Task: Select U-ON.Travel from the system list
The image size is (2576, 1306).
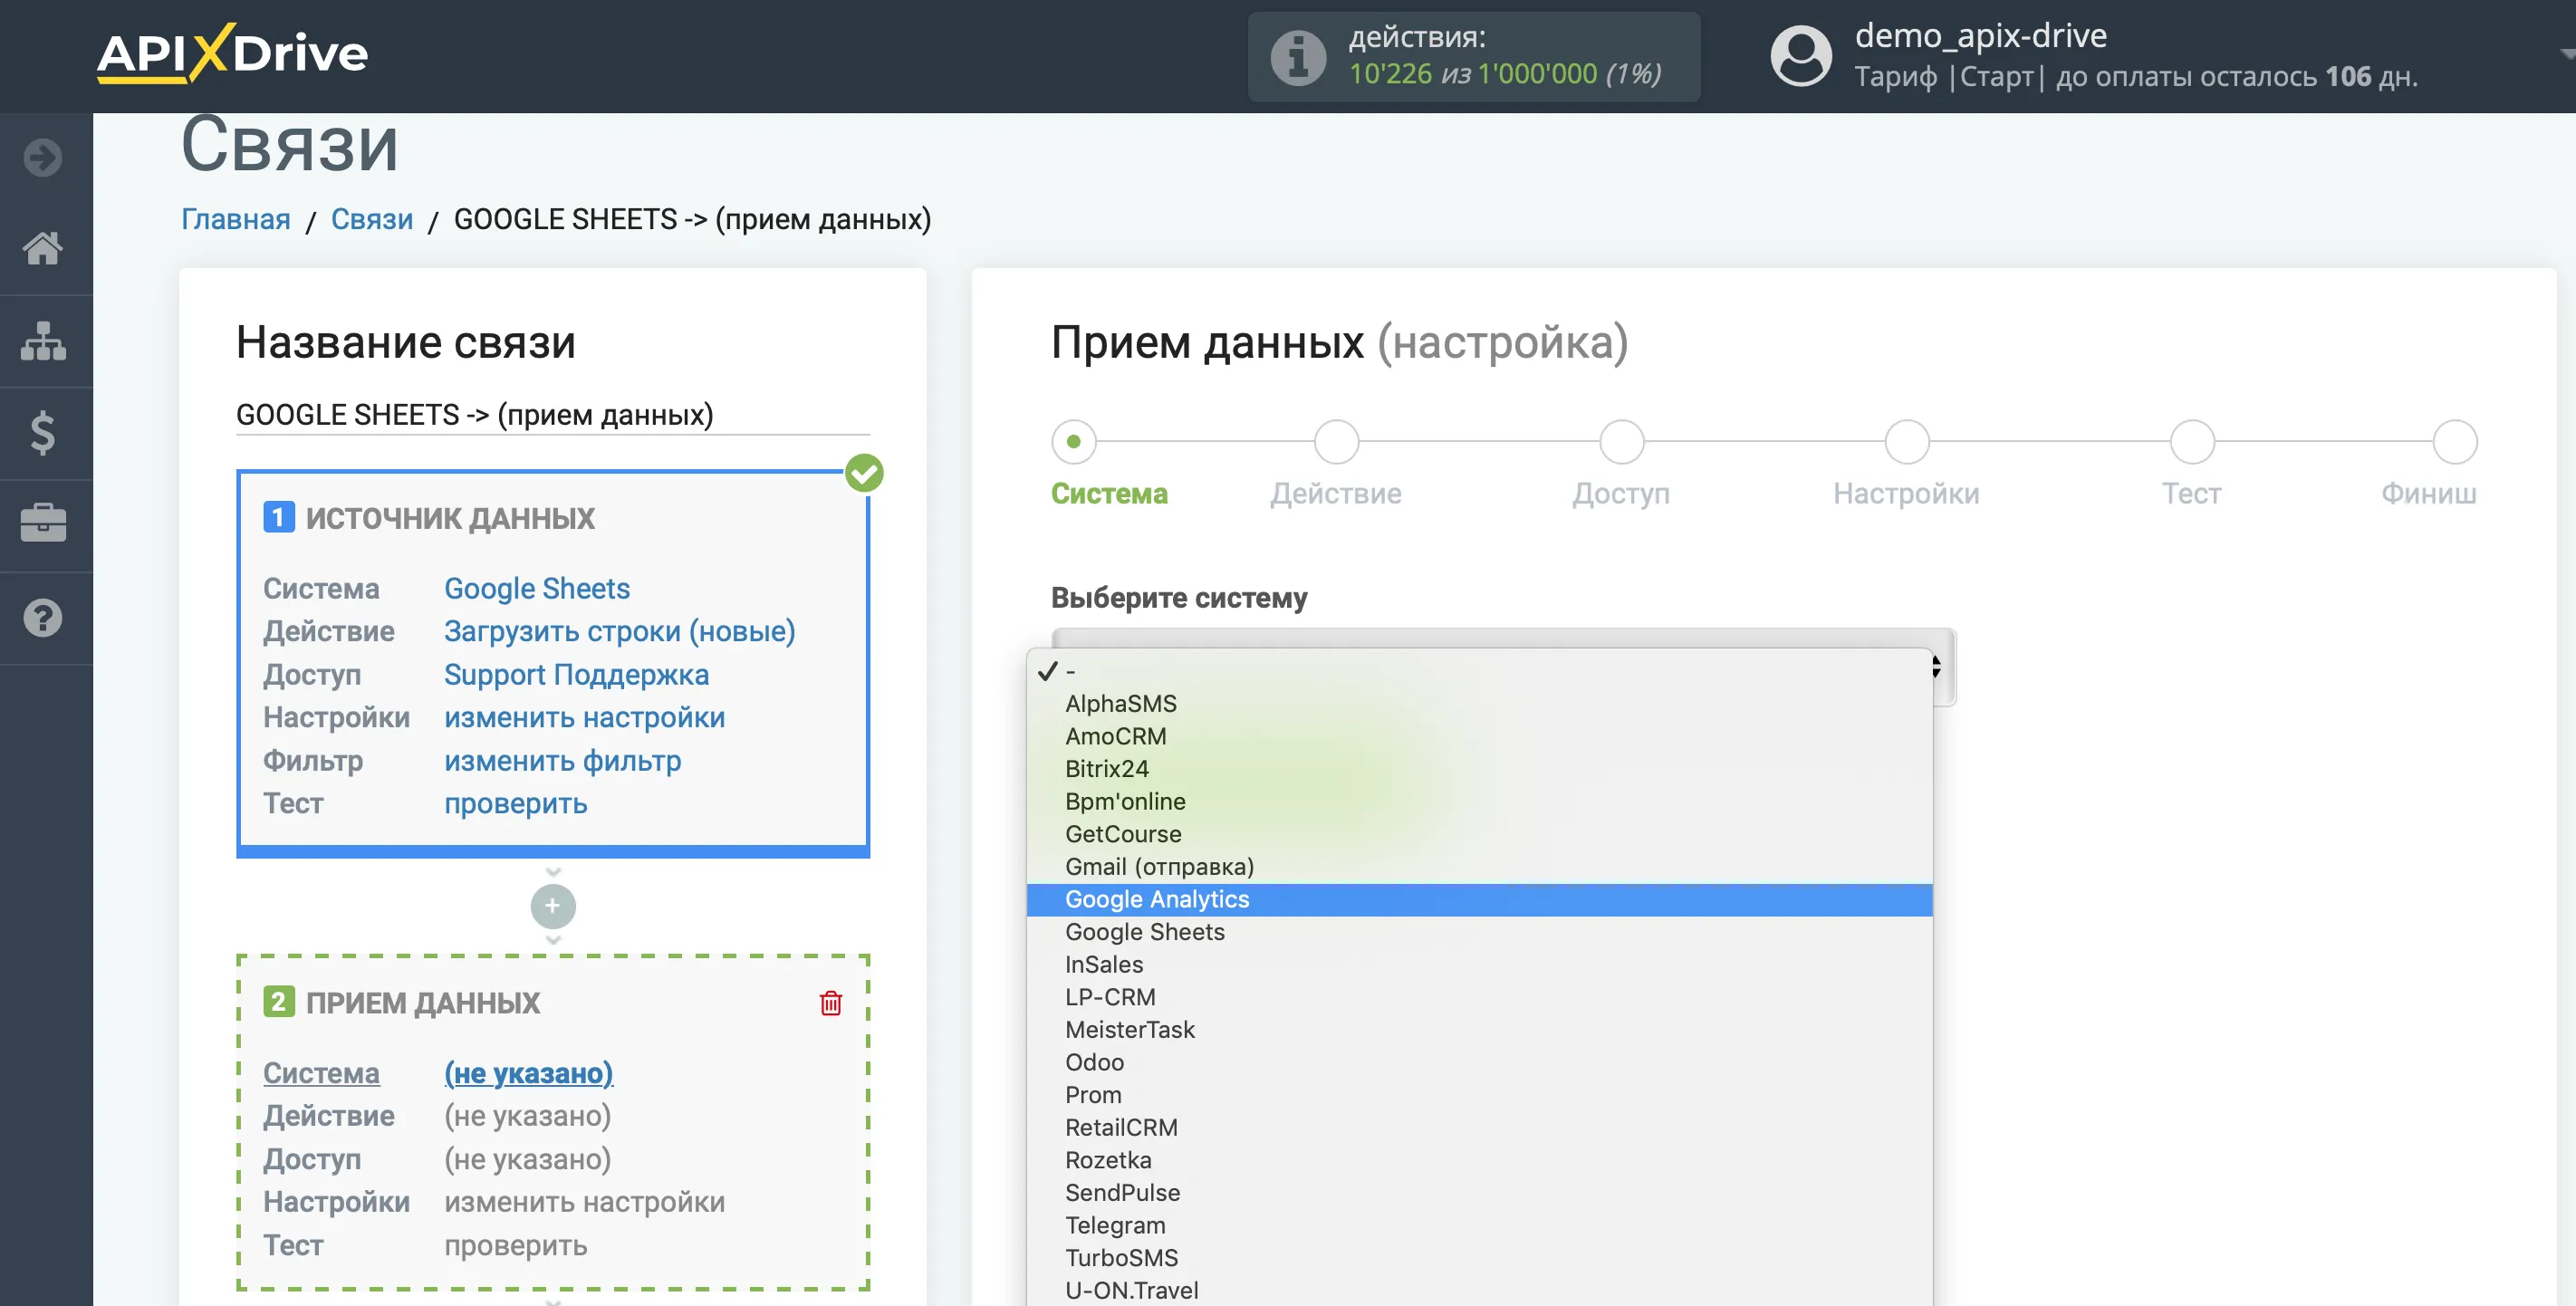Action: 1479,1290
